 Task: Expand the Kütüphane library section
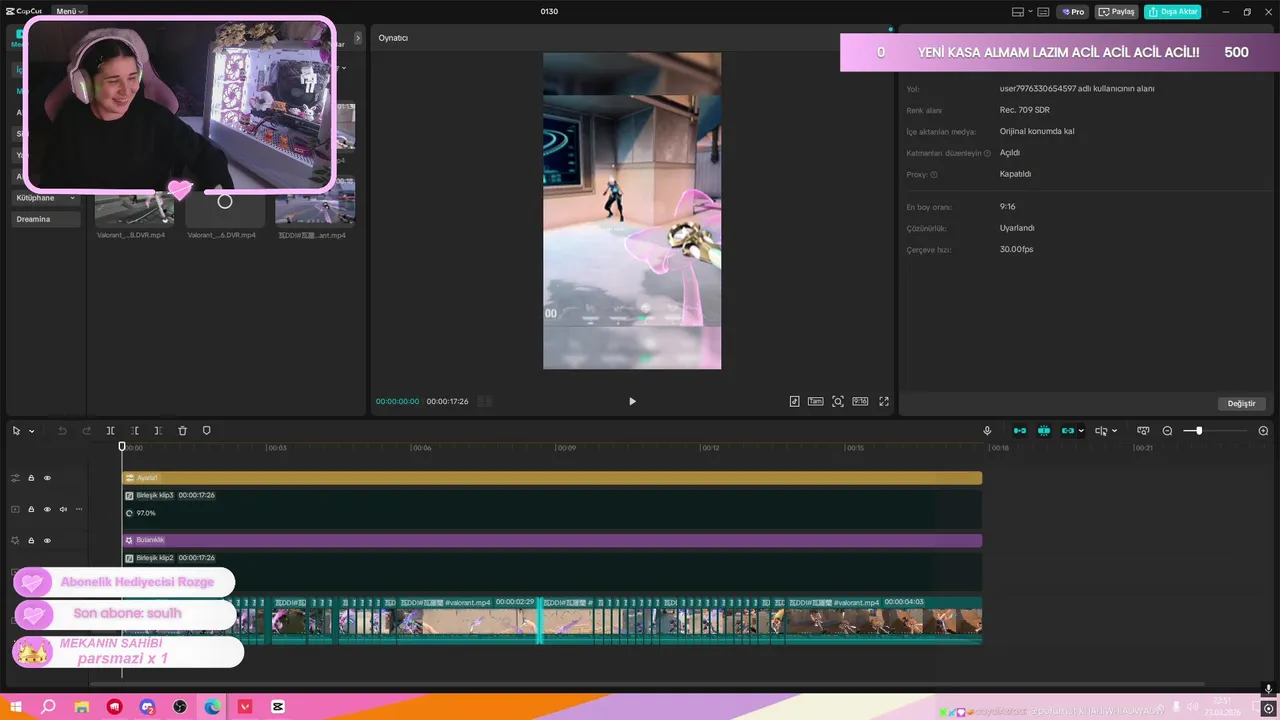click(46, 198)
